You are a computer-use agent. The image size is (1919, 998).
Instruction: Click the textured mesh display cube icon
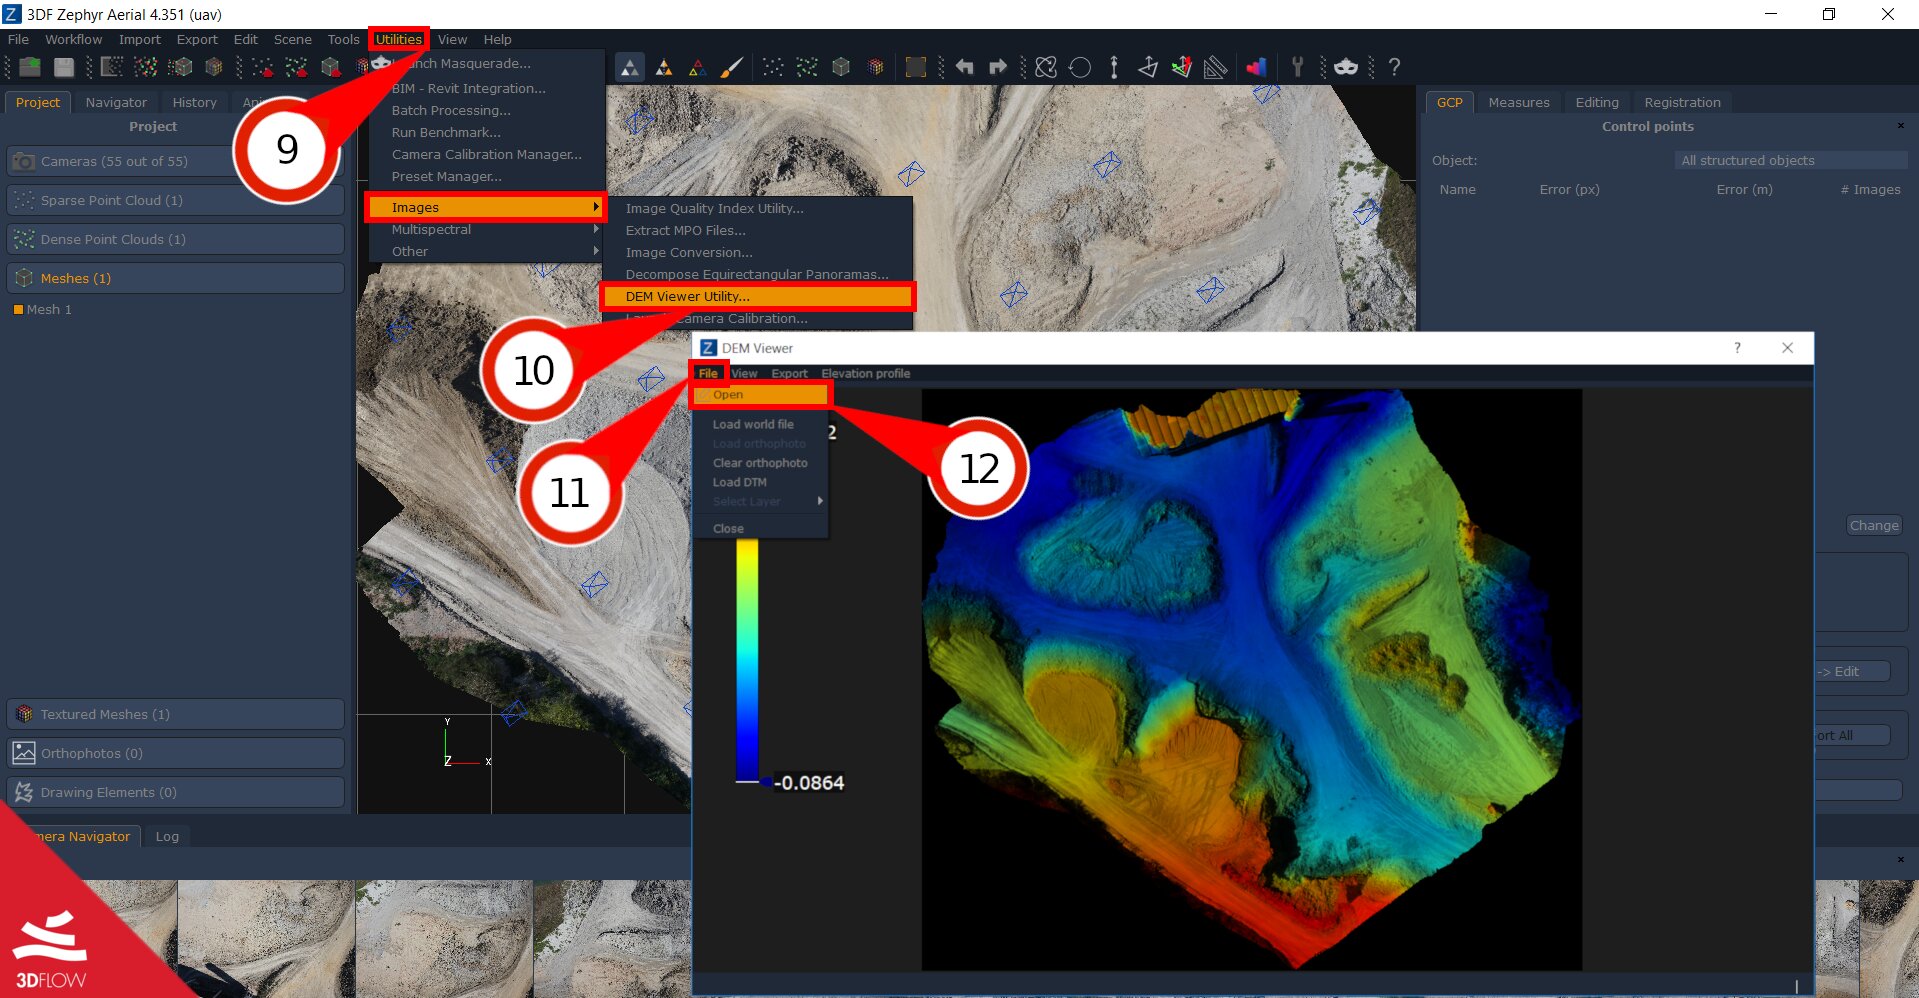875,67
